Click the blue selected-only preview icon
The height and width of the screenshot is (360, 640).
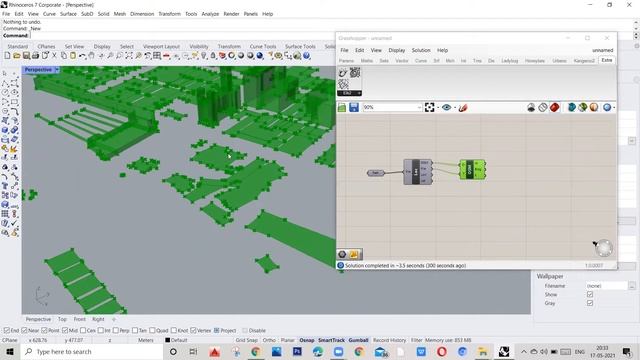pos(571,107)
